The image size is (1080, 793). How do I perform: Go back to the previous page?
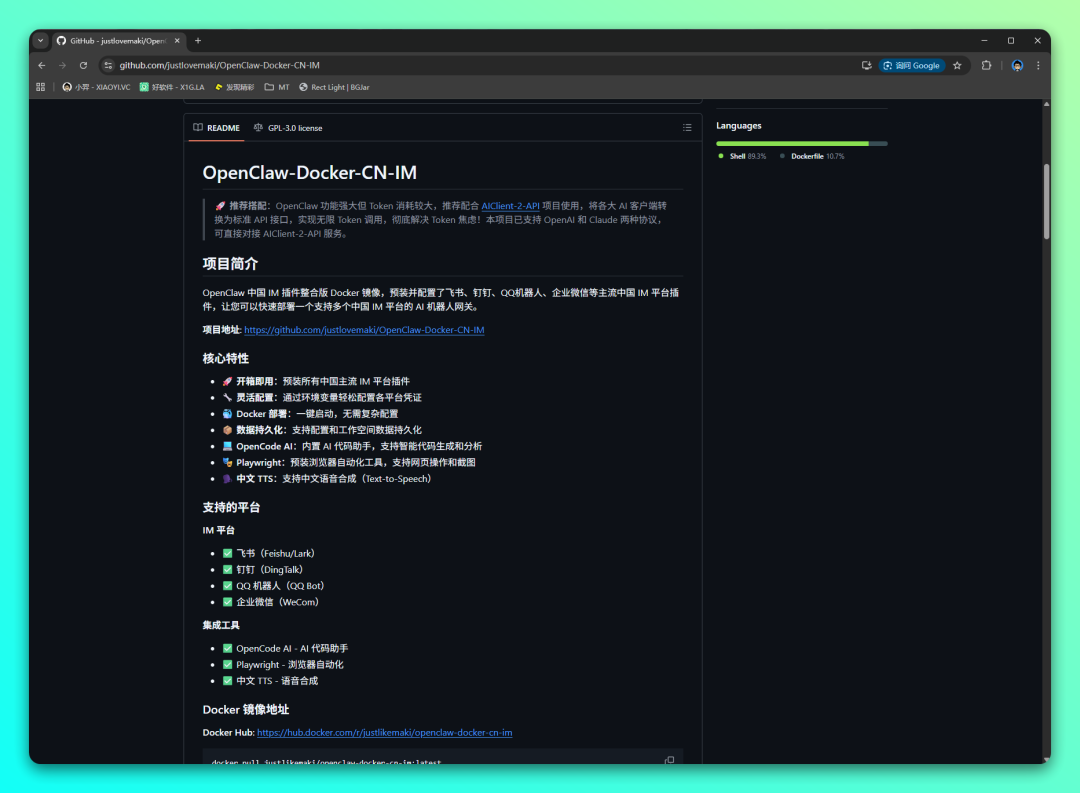(x=42, y=65)
